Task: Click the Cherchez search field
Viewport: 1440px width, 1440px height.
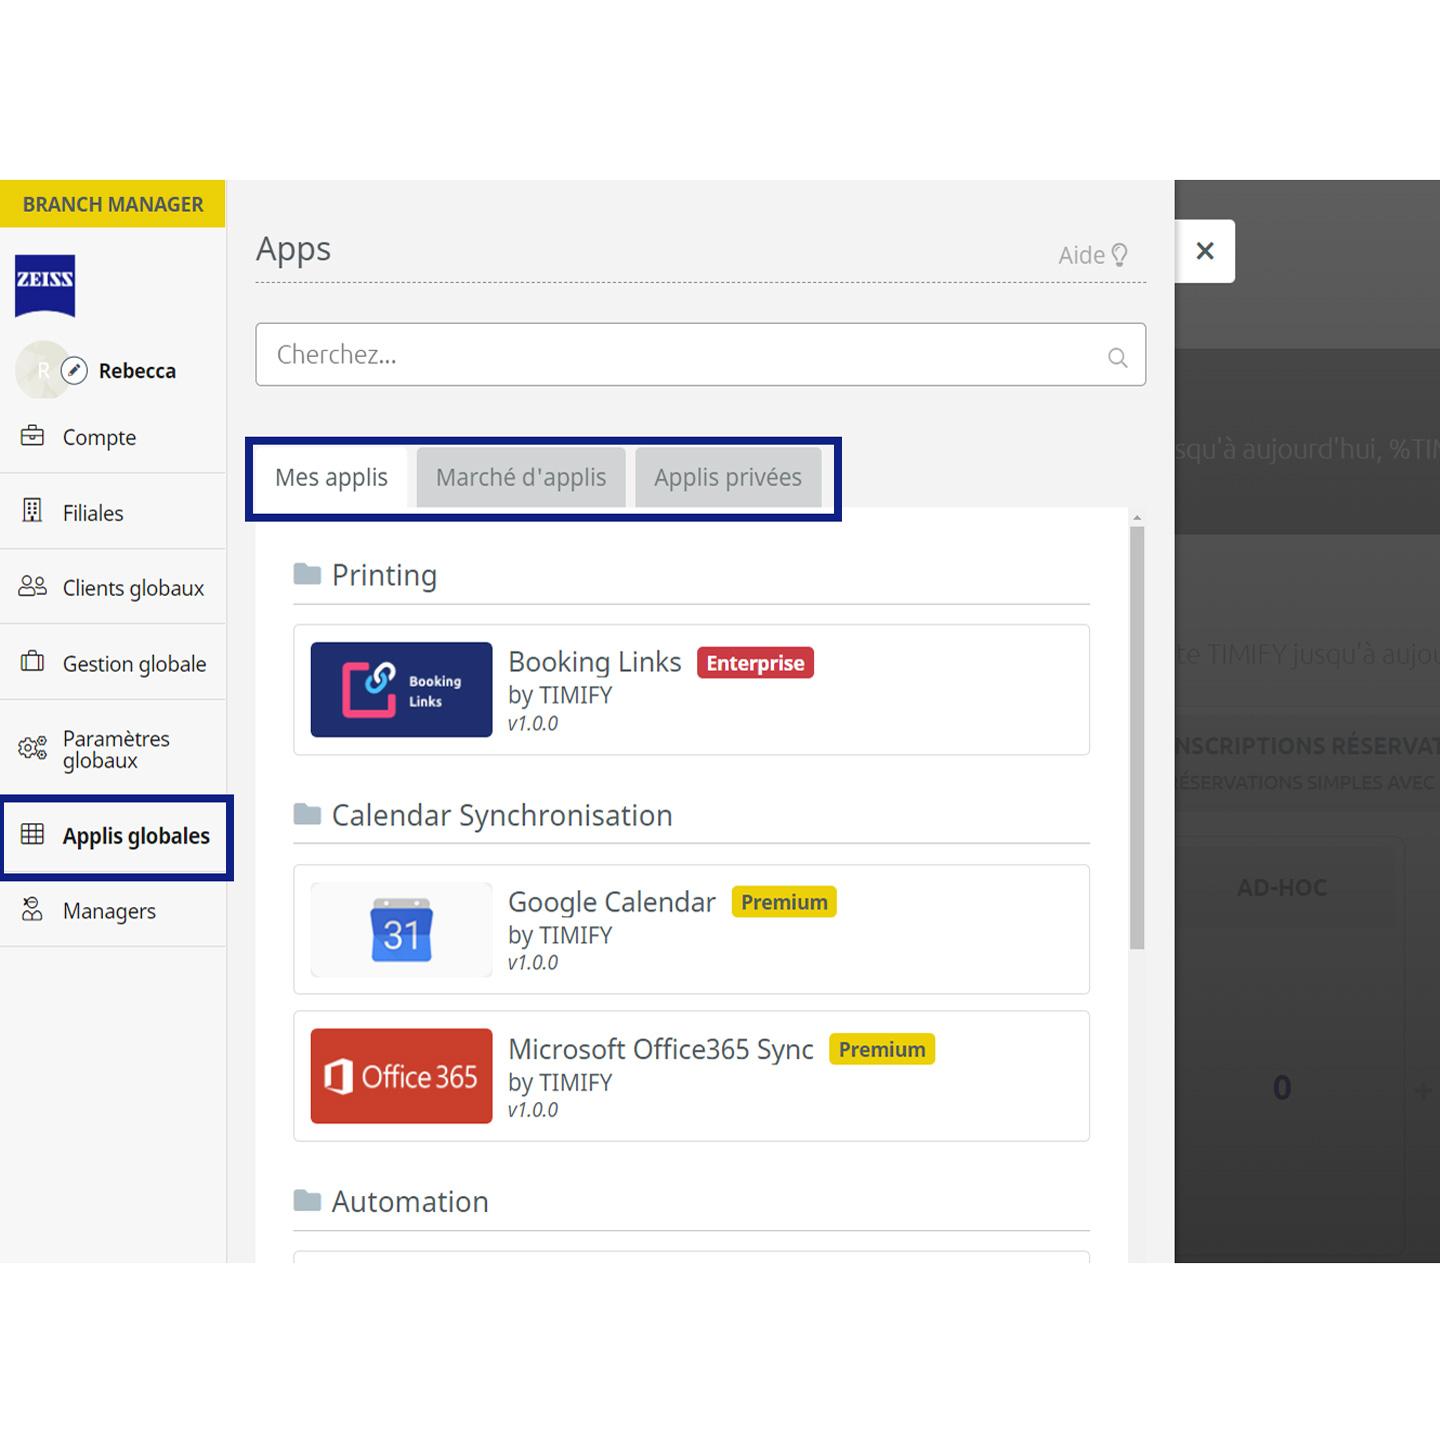Action: click(x=700, y=354)
